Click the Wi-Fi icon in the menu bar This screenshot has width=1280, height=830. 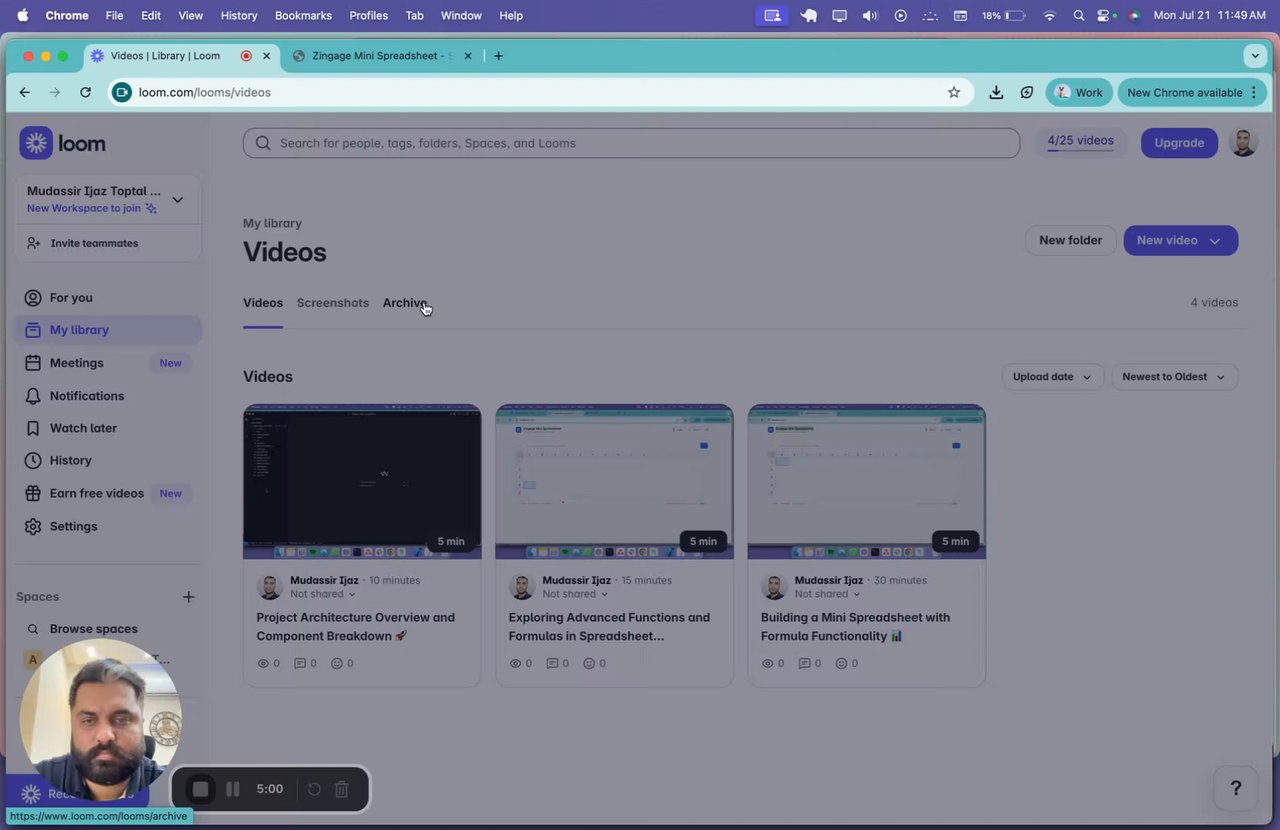pyautogui.click(x=1049, y=16)
